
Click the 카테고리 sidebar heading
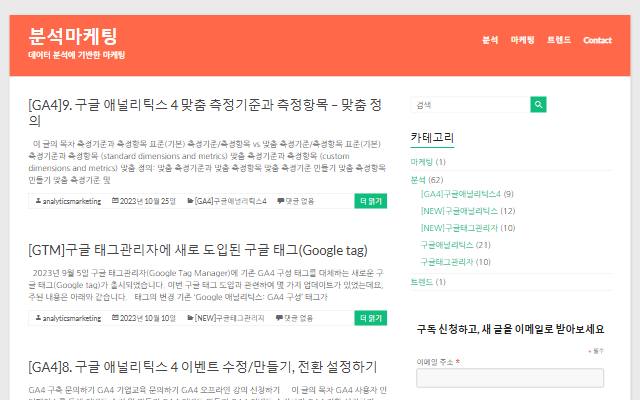click(x=432, y=138)
